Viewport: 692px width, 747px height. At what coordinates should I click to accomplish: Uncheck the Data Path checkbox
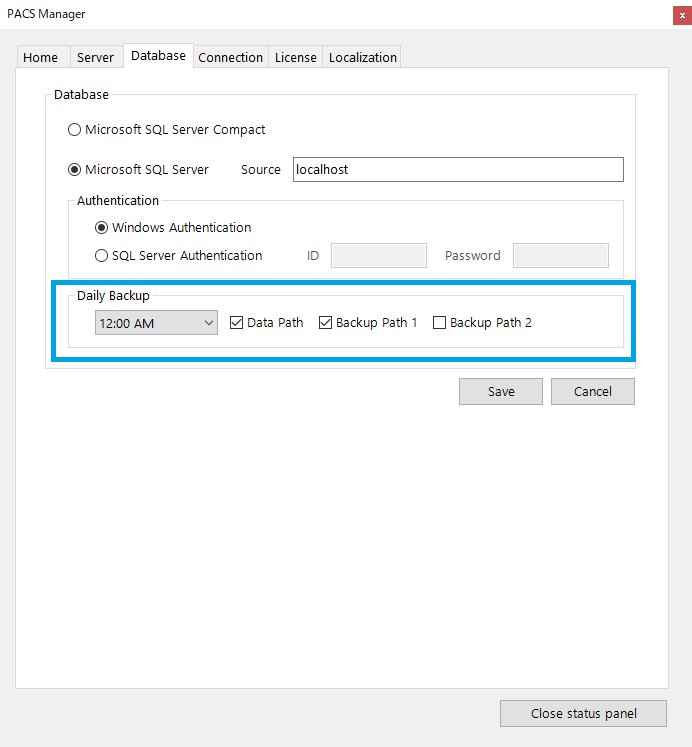pyautogui.click(x=236, y=323)
